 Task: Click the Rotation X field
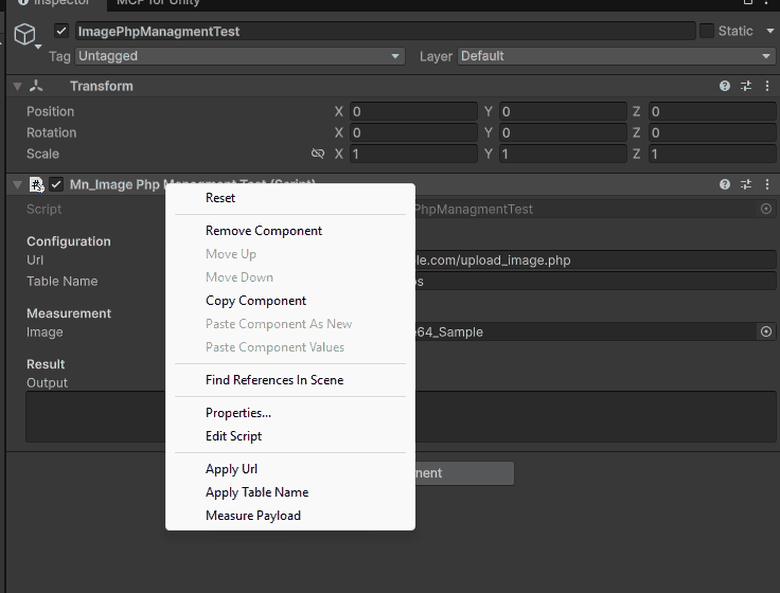[x=413, y=133]
